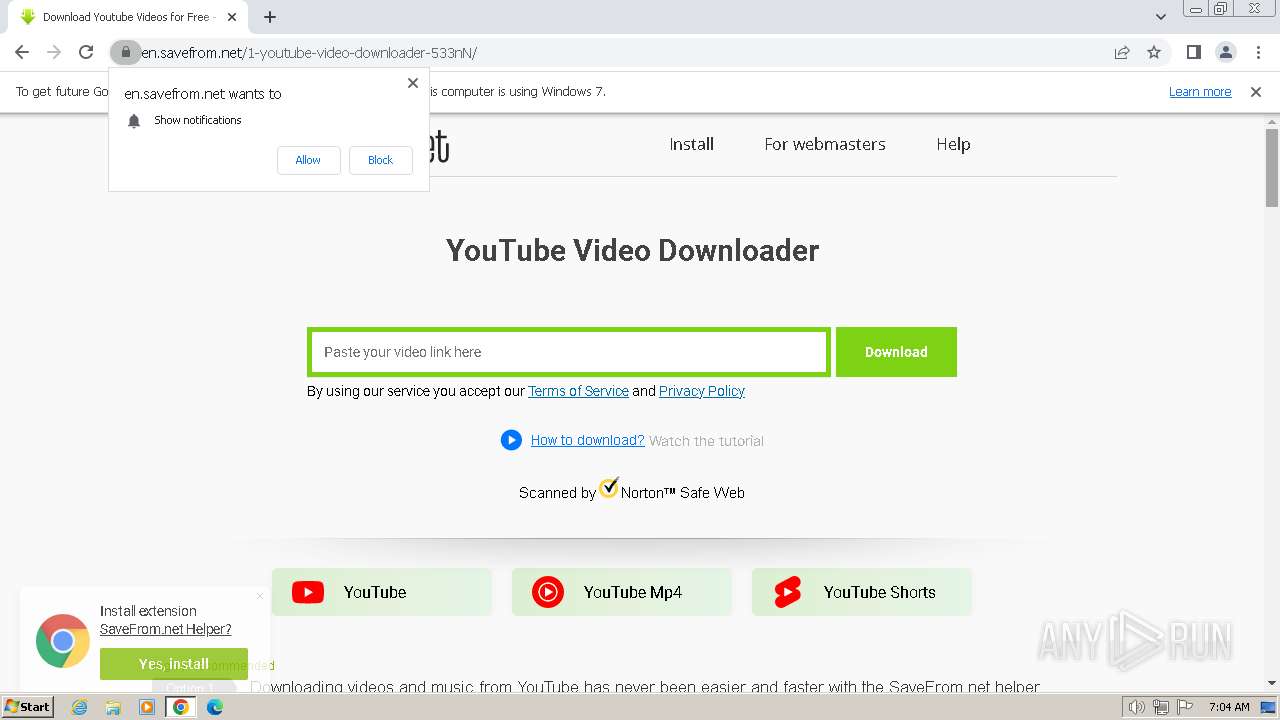Open How to download? link
The width and height of the screenshot is (1280, 720).
point(587,440)
